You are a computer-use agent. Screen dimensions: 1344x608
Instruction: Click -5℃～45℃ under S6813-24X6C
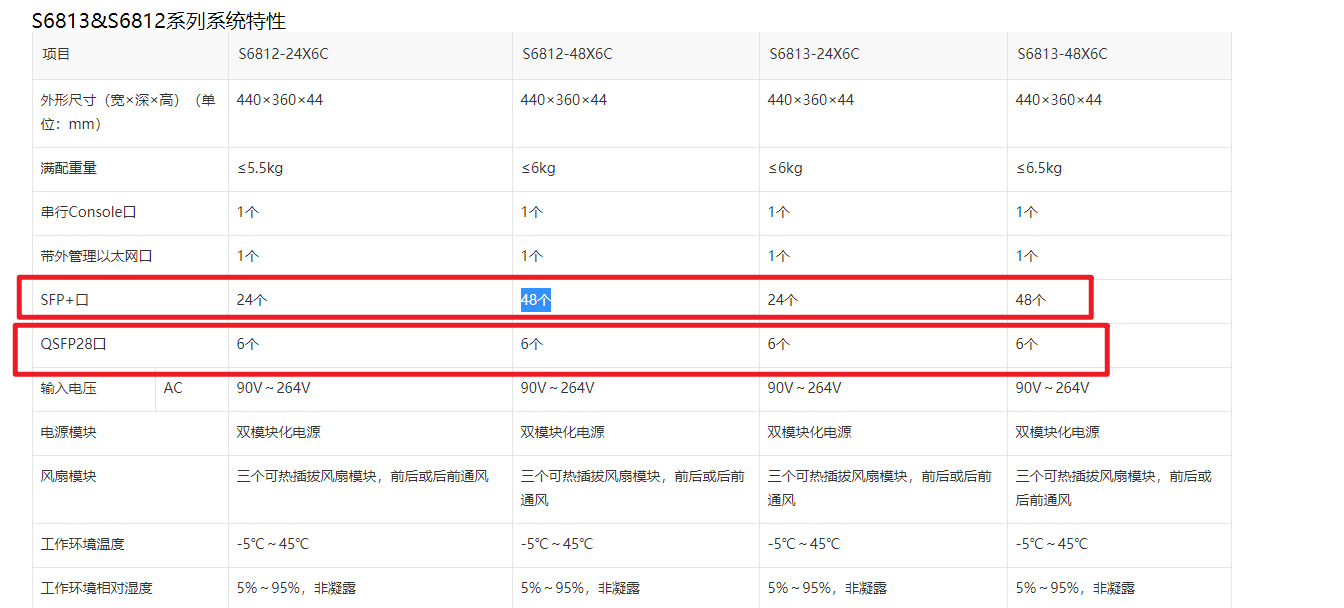(804, 544)
